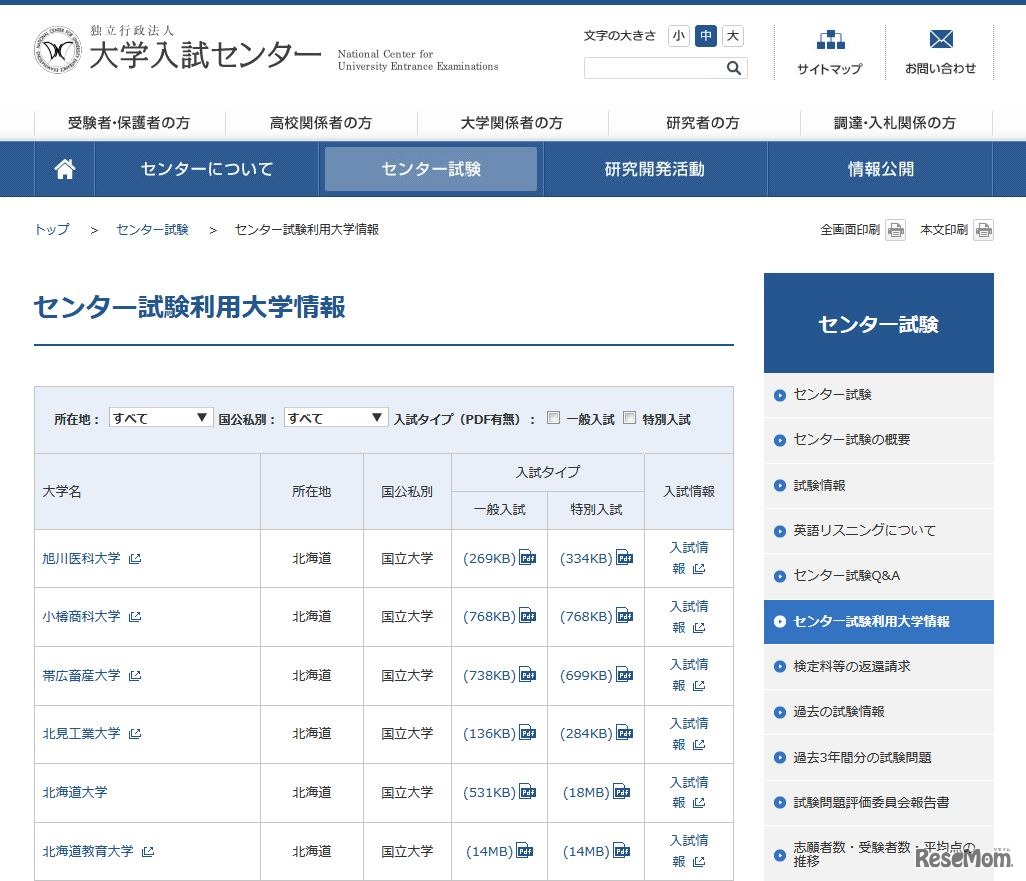Select large font size 大

tap(733, 35)
